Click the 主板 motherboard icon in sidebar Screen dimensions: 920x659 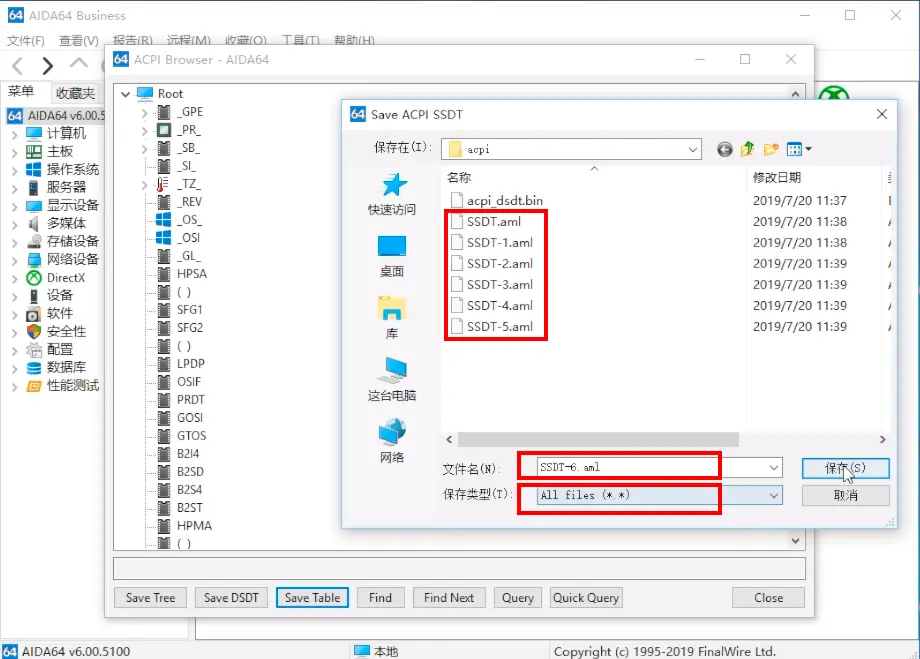[33, 151]
